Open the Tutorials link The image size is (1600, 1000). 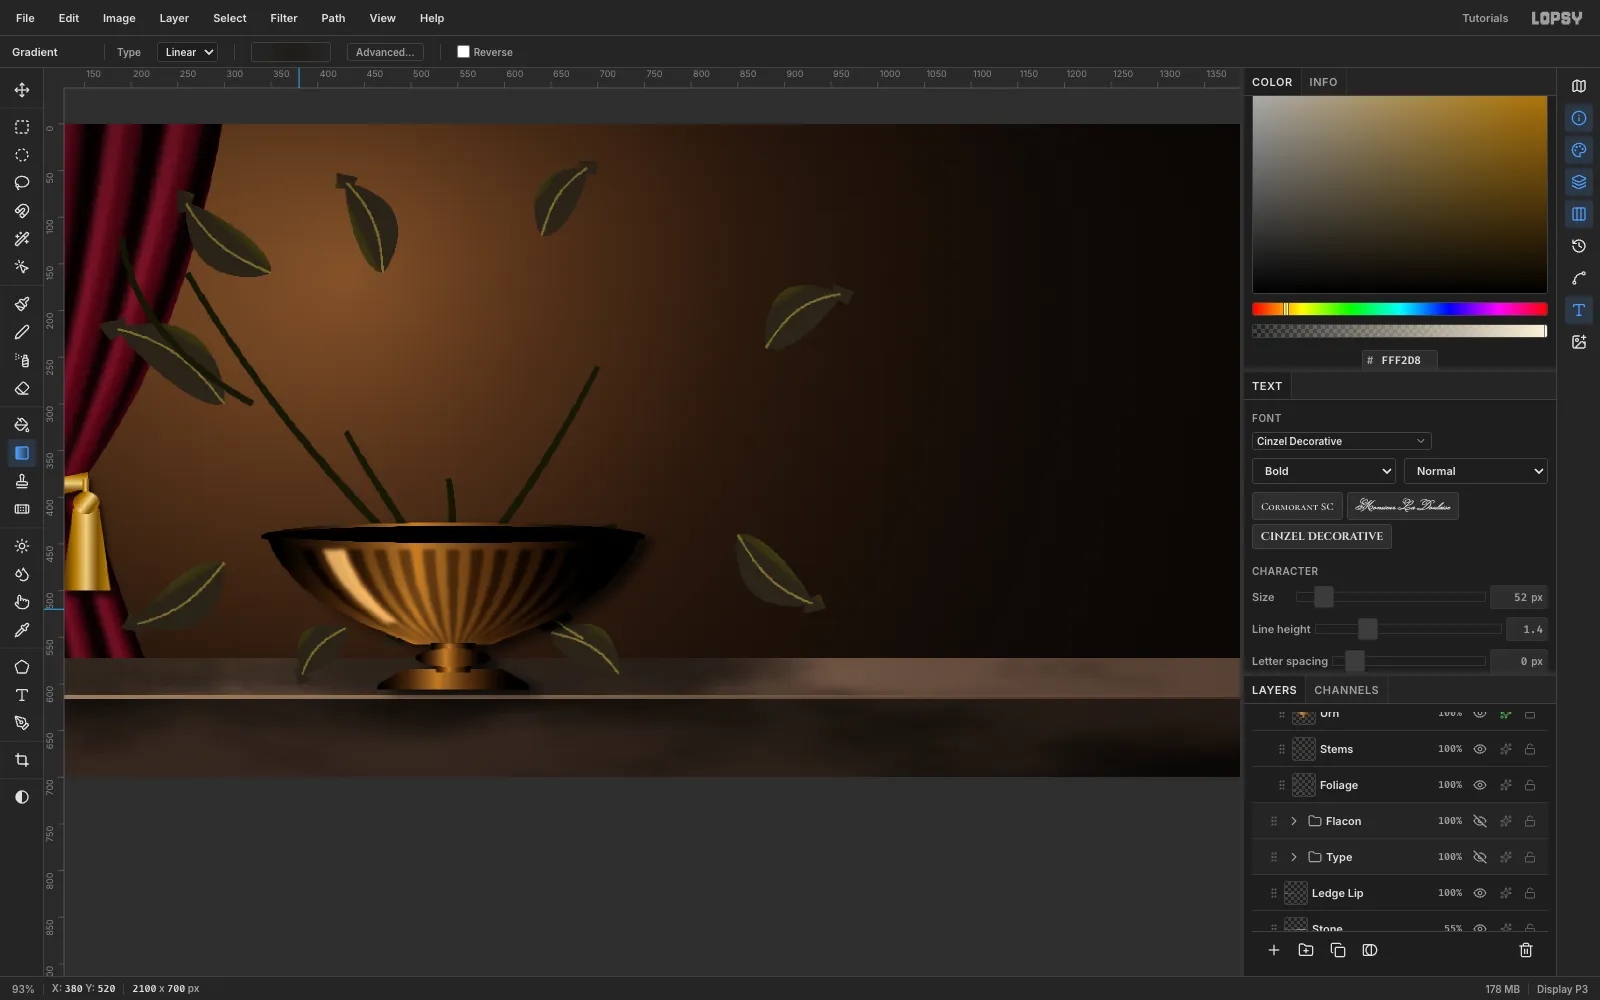(1485, 18)
